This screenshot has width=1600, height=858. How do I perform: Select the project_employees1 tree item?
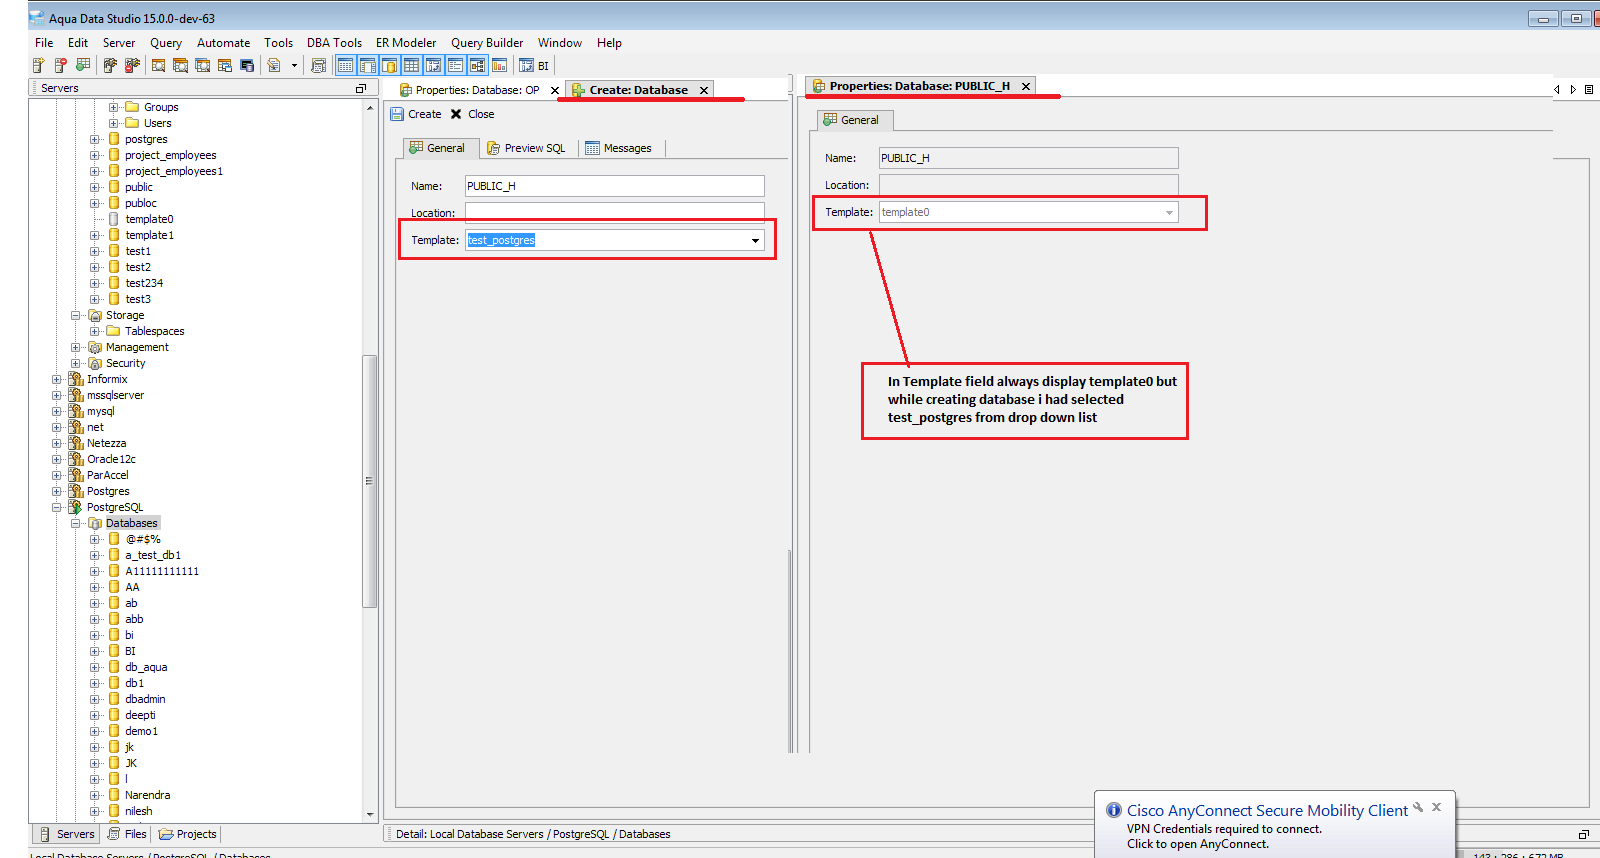pyautogui.click(x=174, y=171)
